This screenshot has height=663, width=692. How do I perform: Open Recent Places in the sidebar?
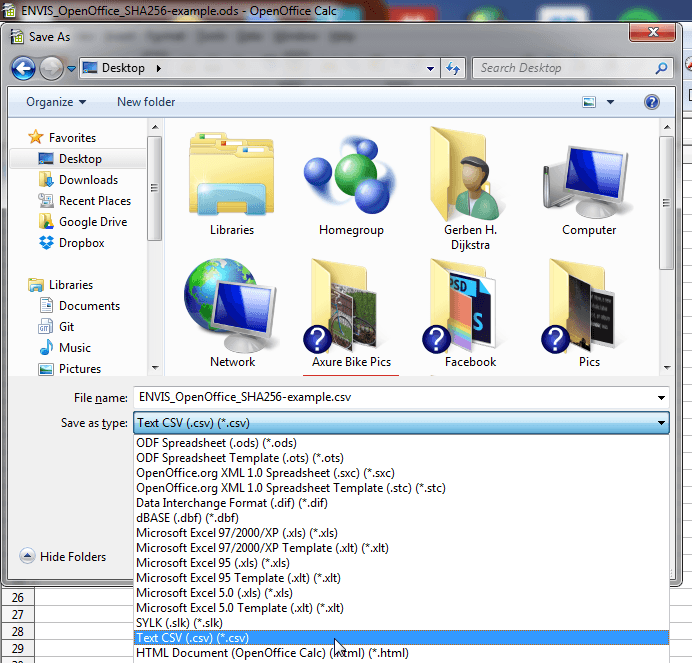tap(85, 201)
